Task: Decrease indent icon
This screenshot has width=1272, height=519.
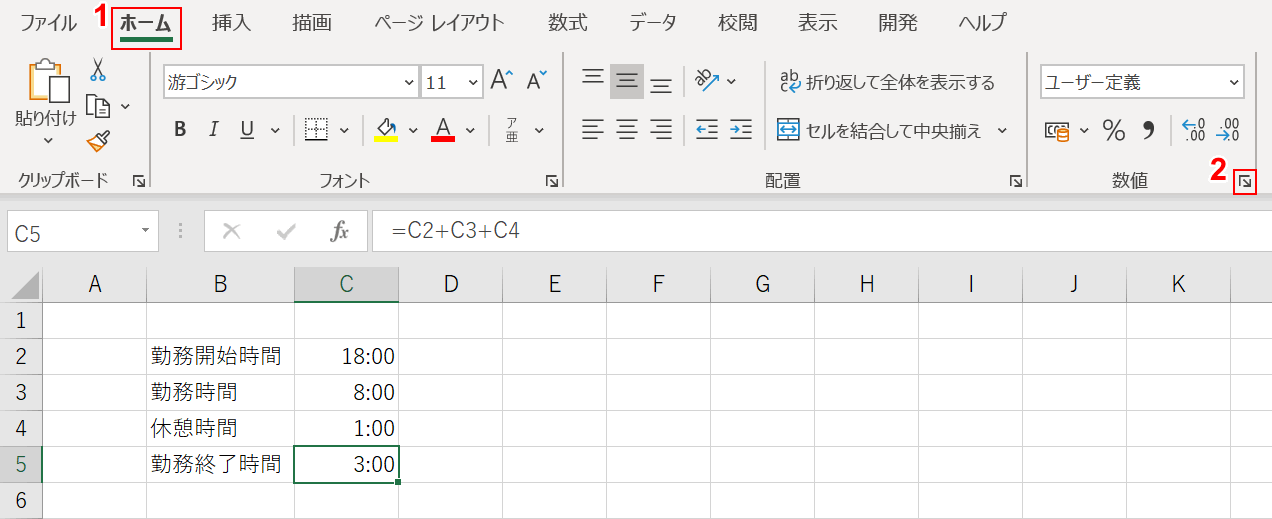Action: pyautogui.click(x=707, y=129)
